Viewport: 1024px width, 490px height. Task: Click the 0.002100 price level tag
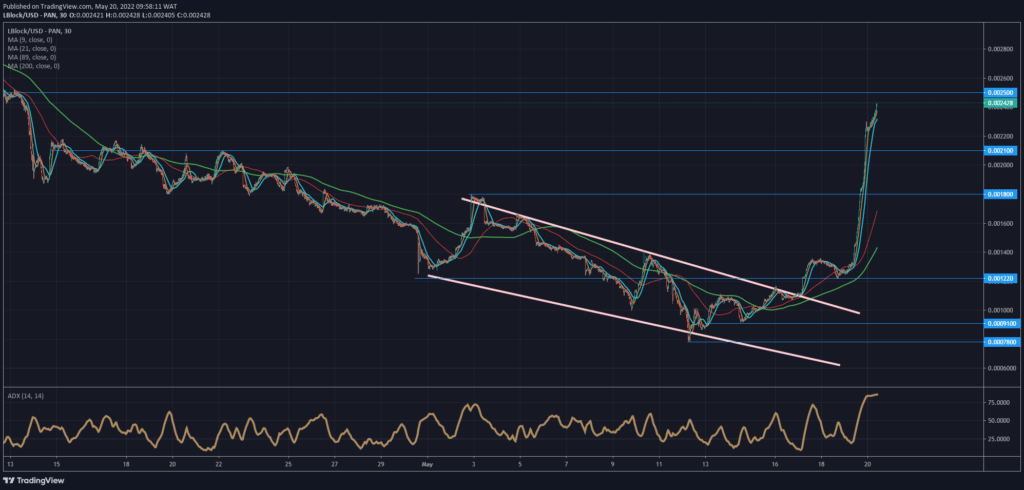pyautogui.click(x=1000, y=150)
